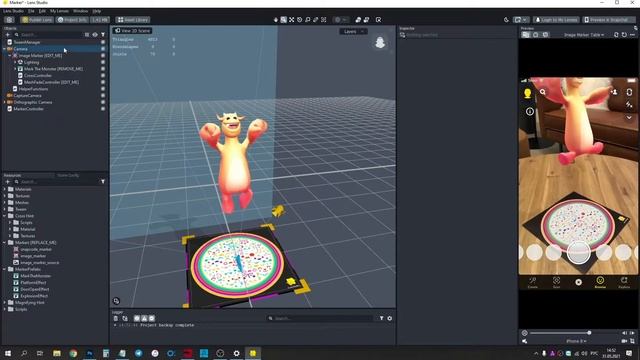Click the clear logger trash icon
Image resolution: width=640 pixels, height=360 pixels.
coord(116,318)
